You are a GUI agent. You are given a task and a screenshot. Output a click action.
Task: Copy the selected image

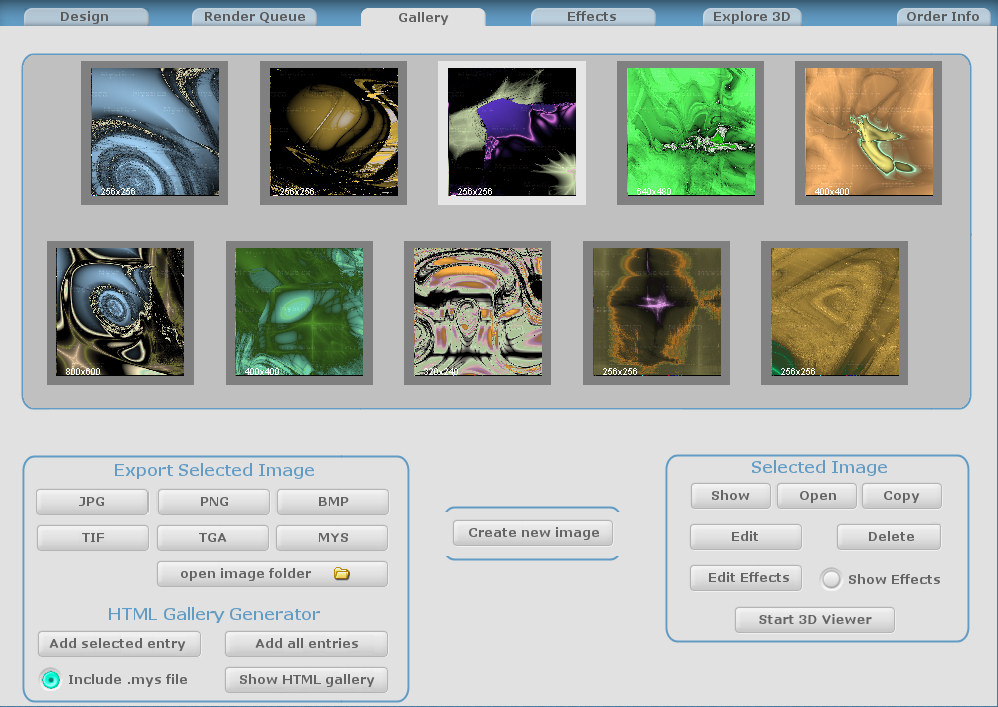(x=902, y=496)
